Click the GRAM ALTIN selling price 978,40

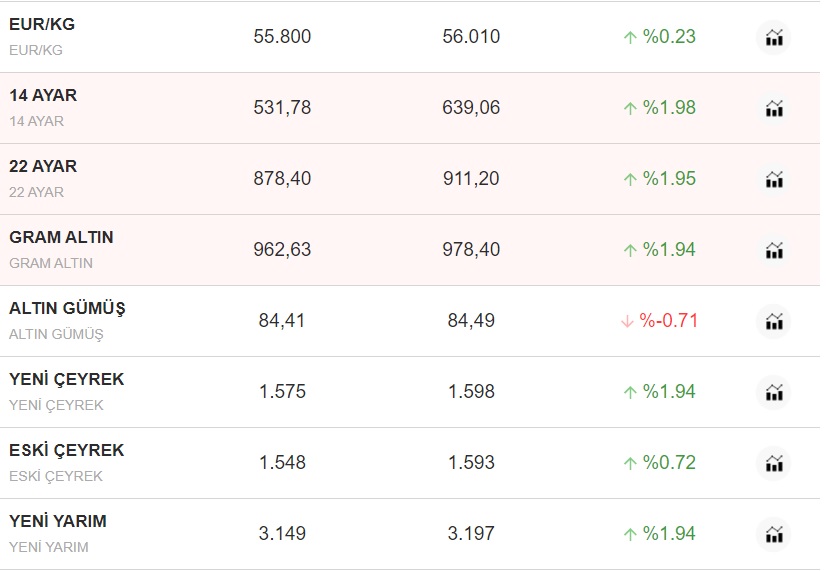pyautogui.click(x=471, y=249)
